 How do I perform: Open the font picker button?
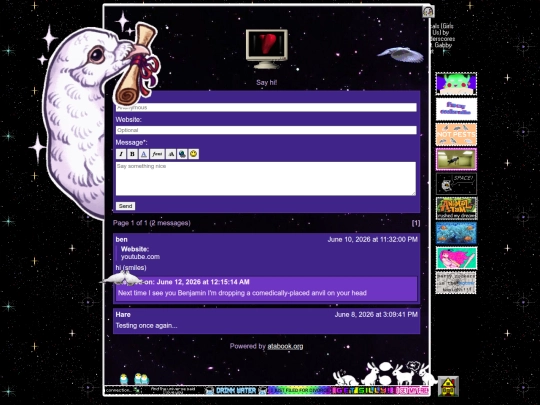click(x=157, y=154)
